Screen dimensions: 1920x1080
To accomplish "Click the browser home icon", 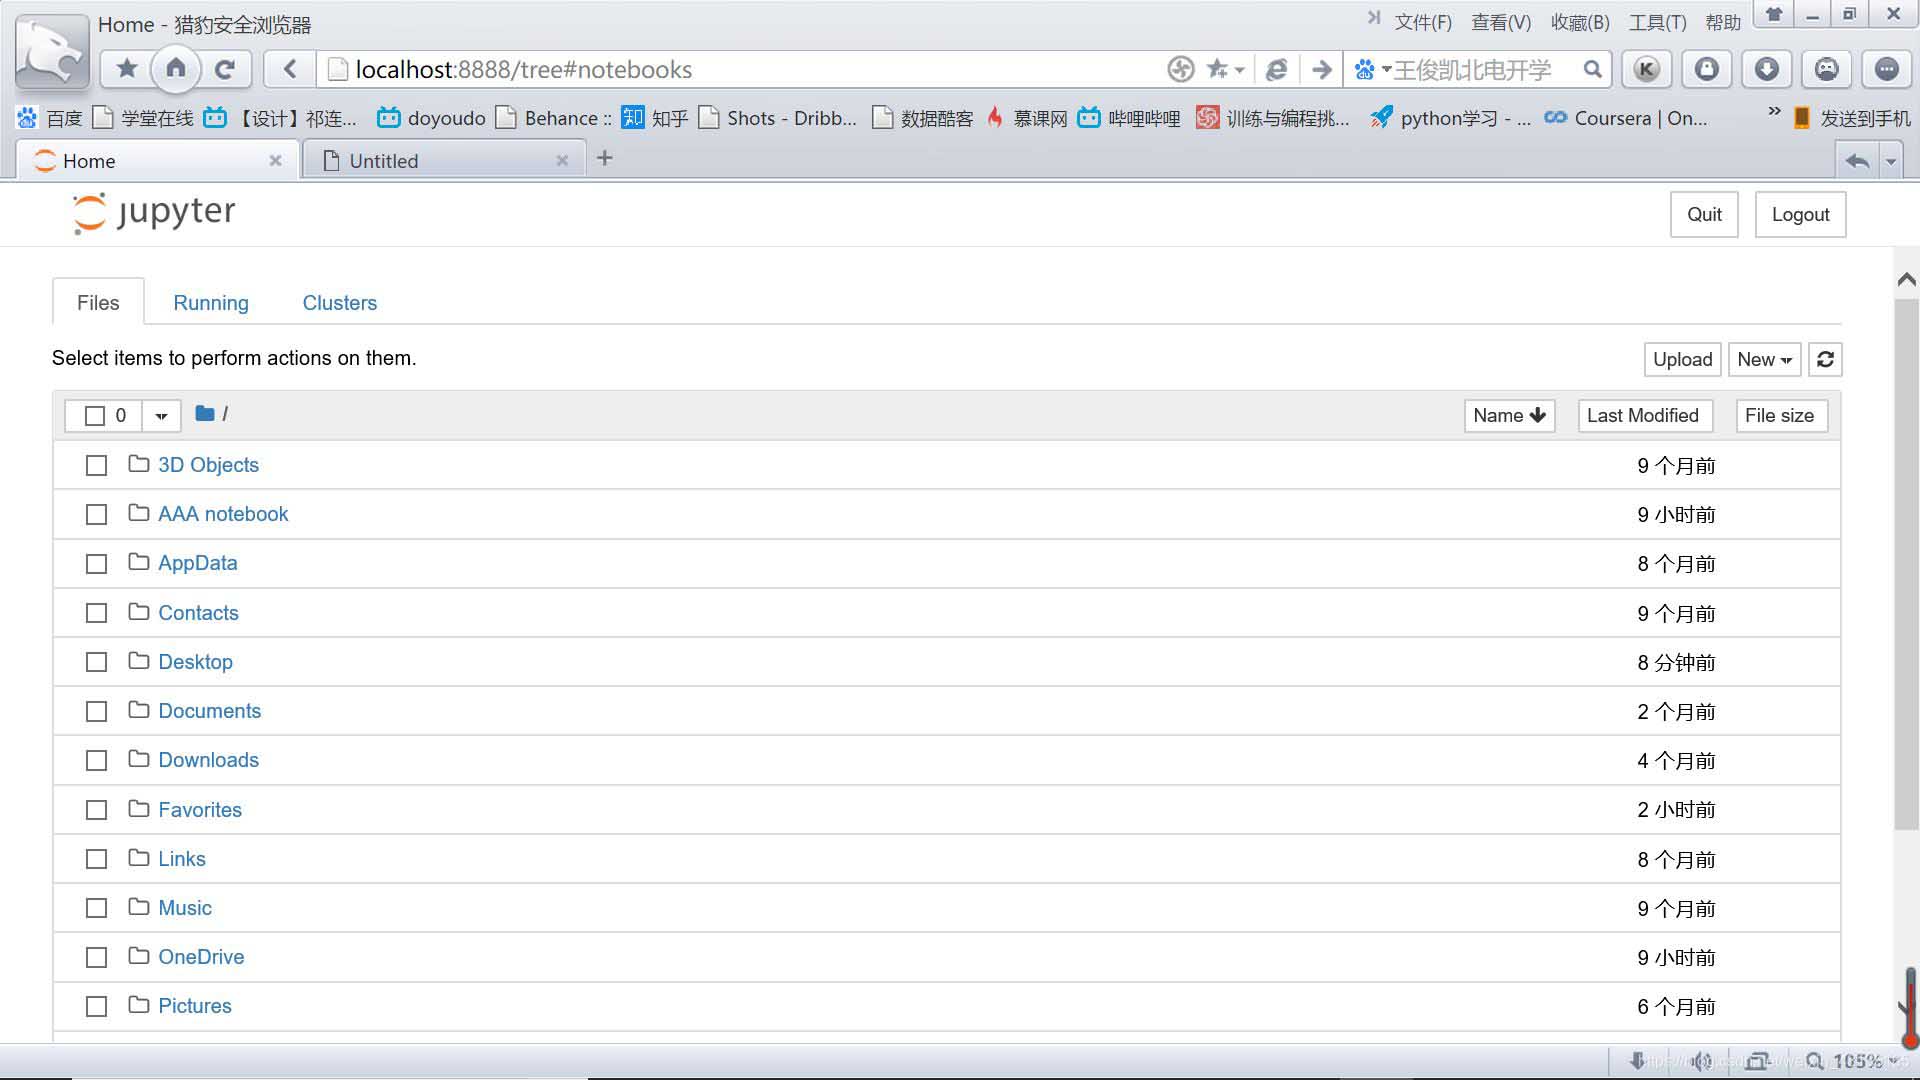I will tap(176, 69).
